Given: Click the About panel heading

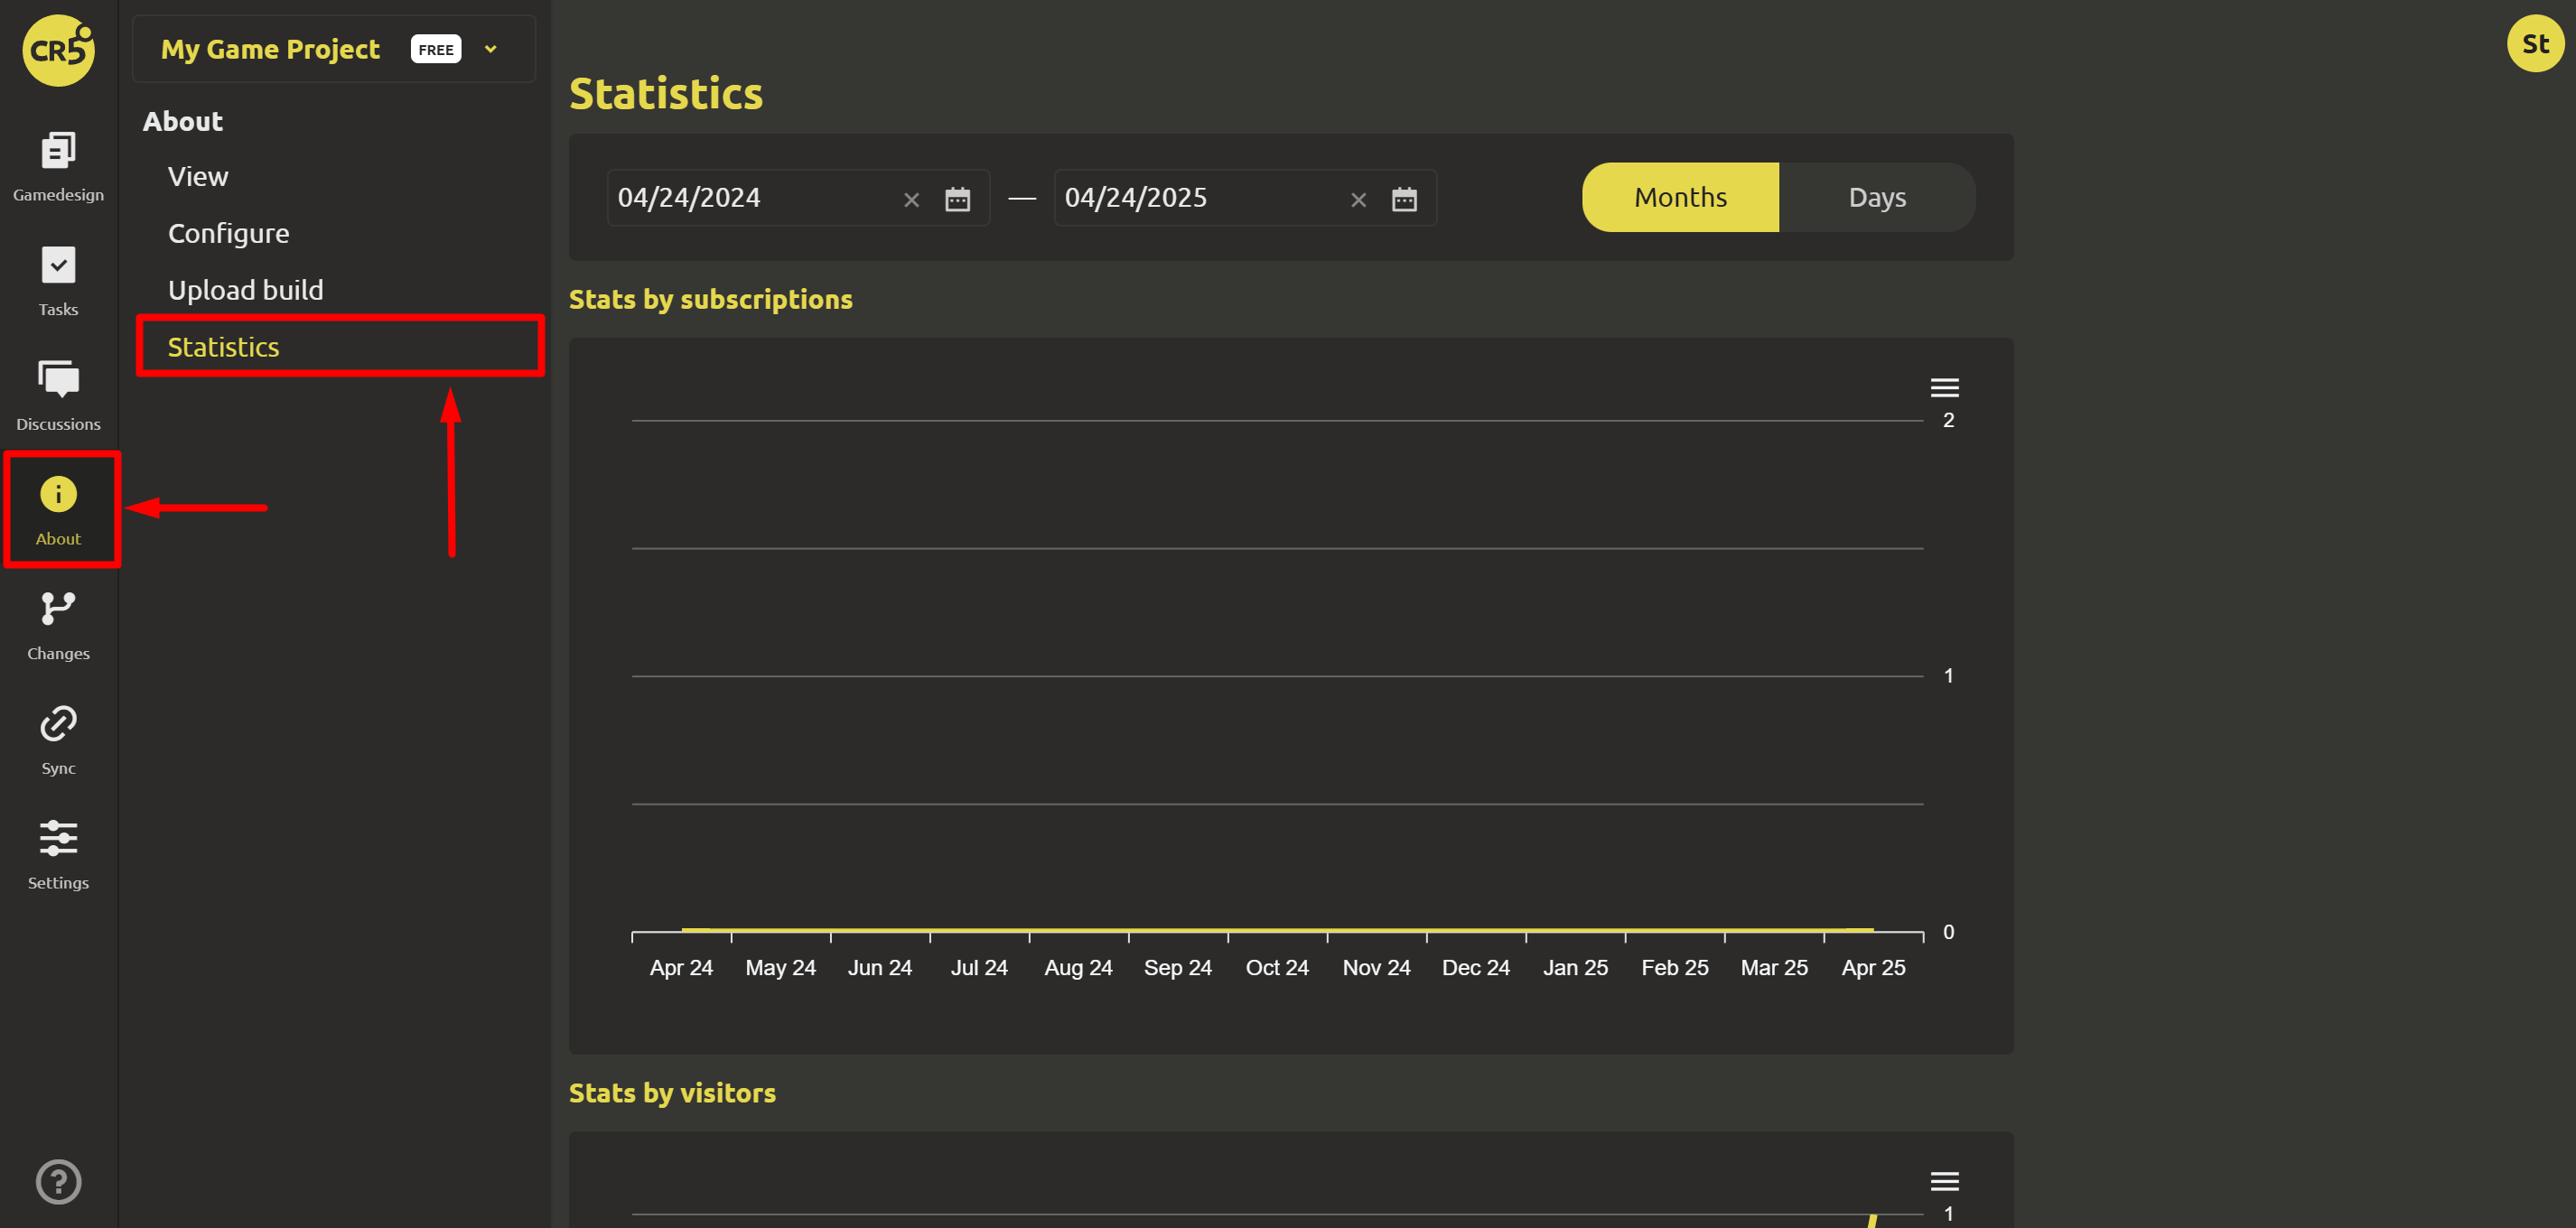Looking at the screenshot, I should [x=182, y=121].
